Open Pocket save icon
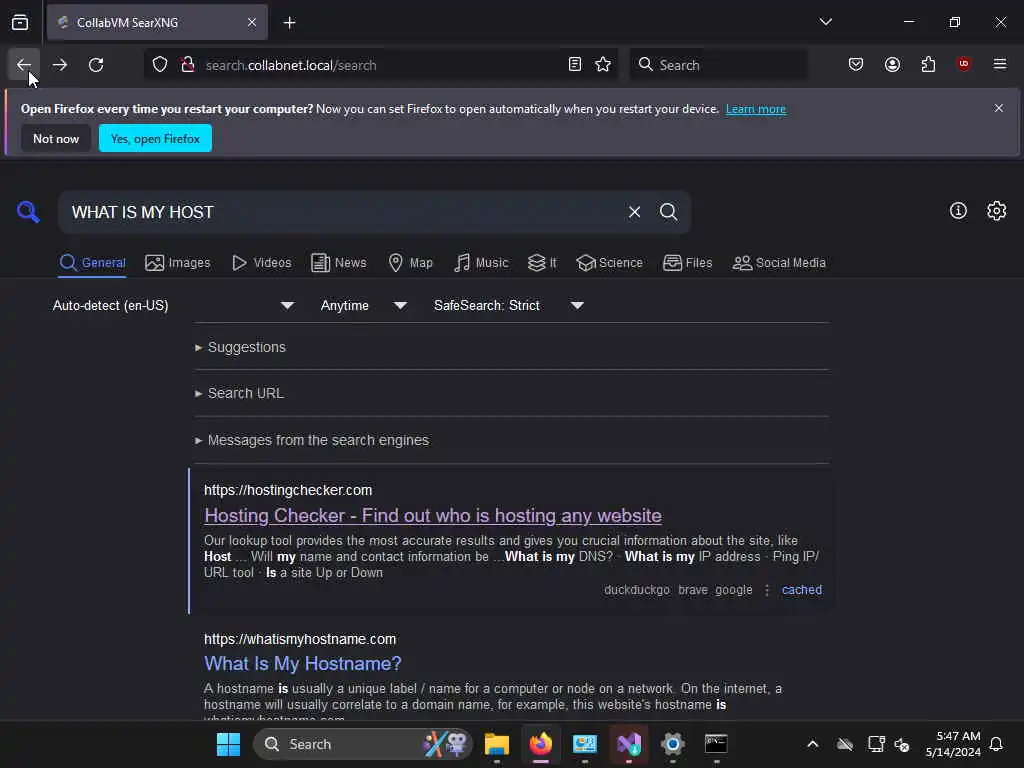 856,65
